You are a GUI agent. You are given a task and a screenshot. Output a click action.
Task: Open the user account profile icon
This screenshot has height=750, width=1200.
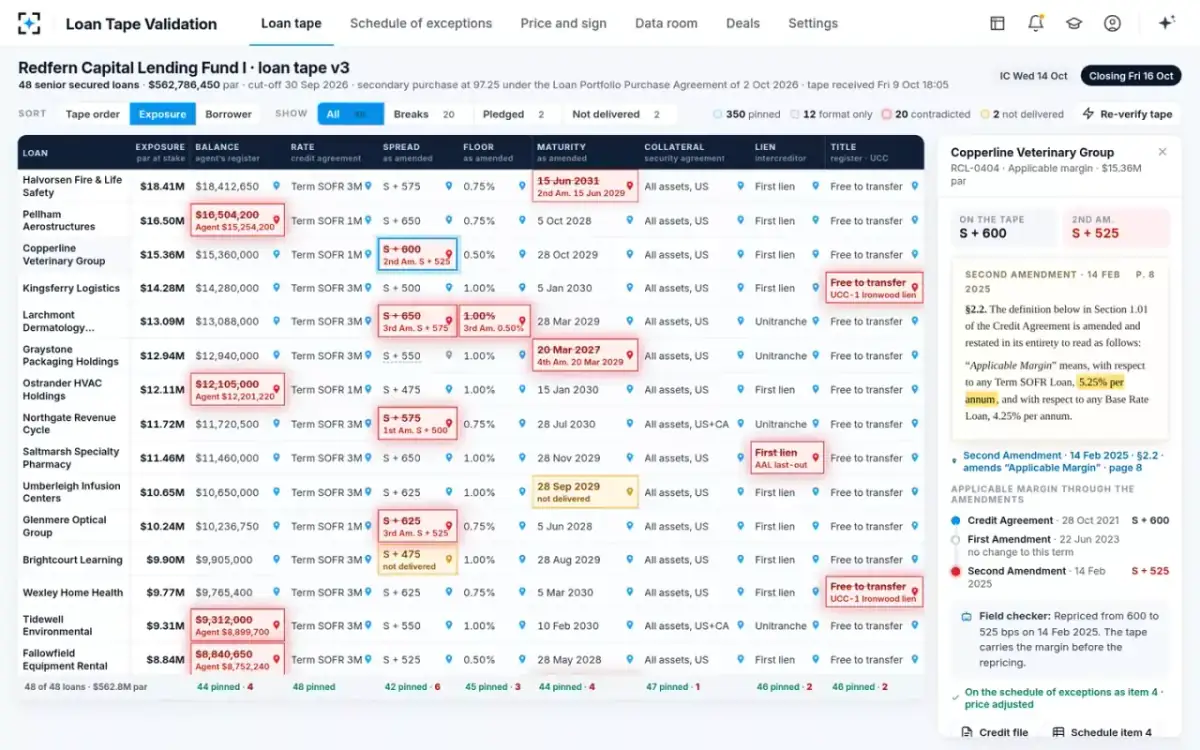(x=1112, y=23)
